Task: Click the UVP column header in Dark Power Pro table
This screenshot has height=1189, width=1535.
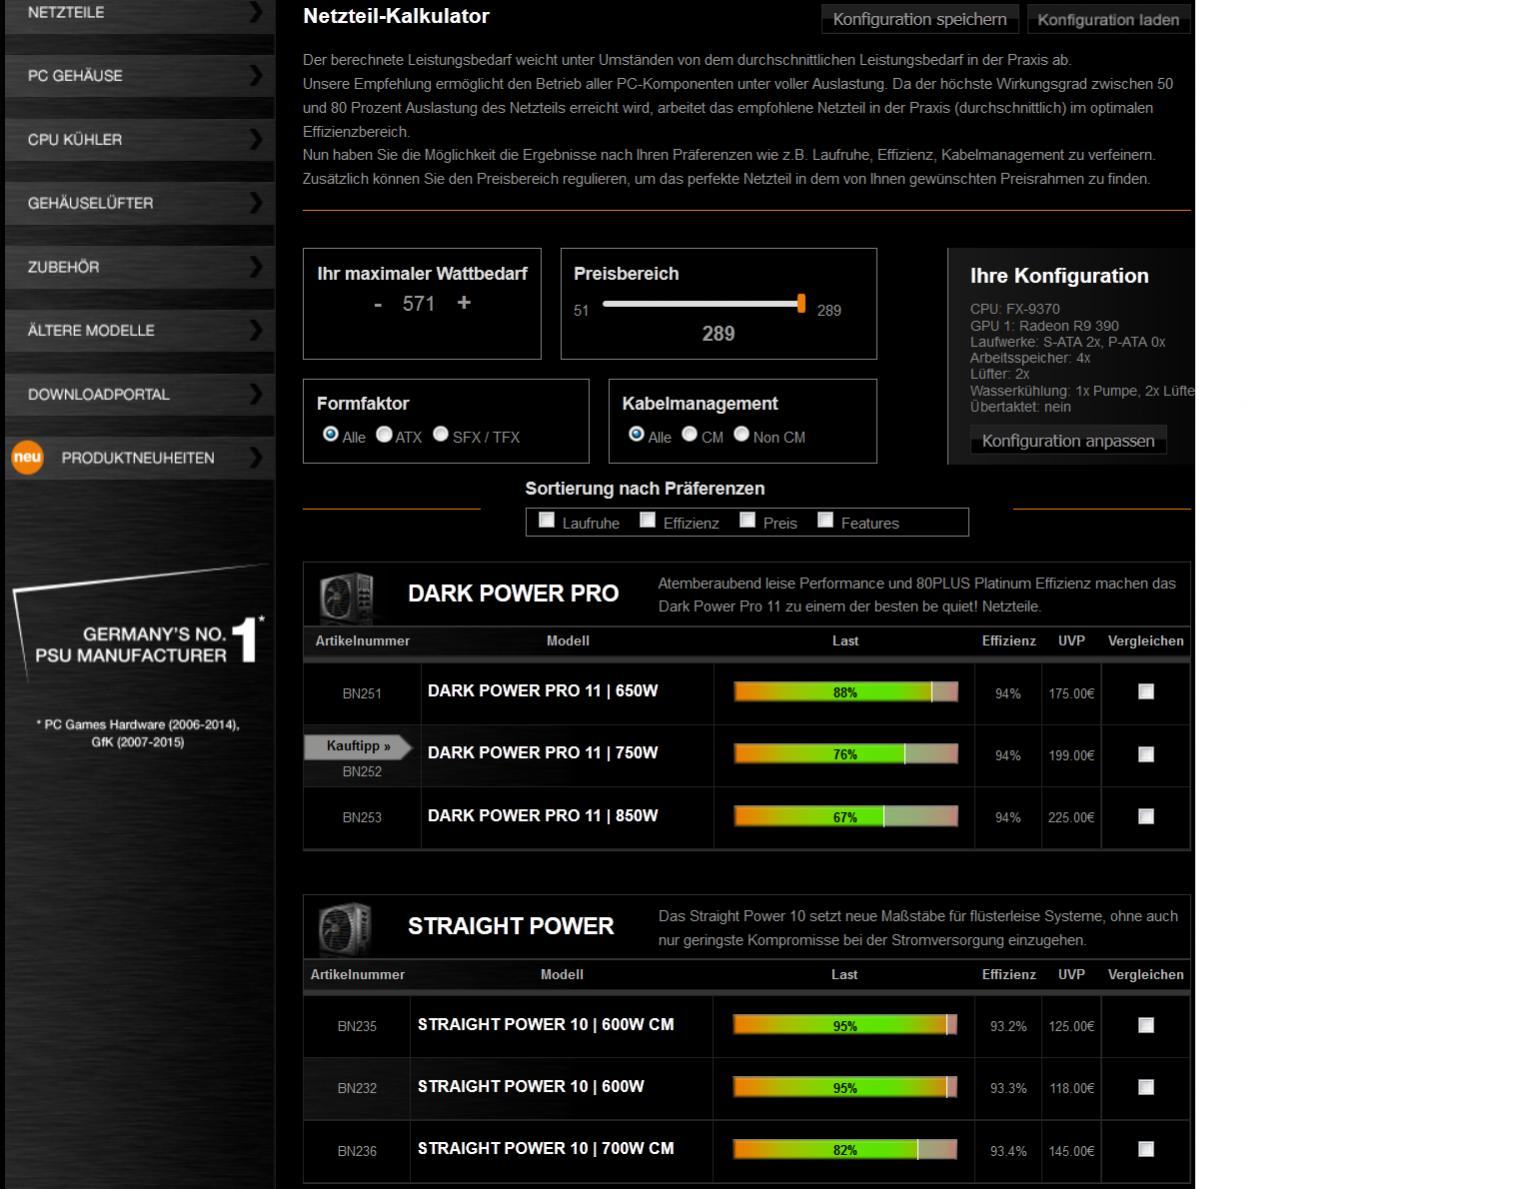Action: (1071, 641)
